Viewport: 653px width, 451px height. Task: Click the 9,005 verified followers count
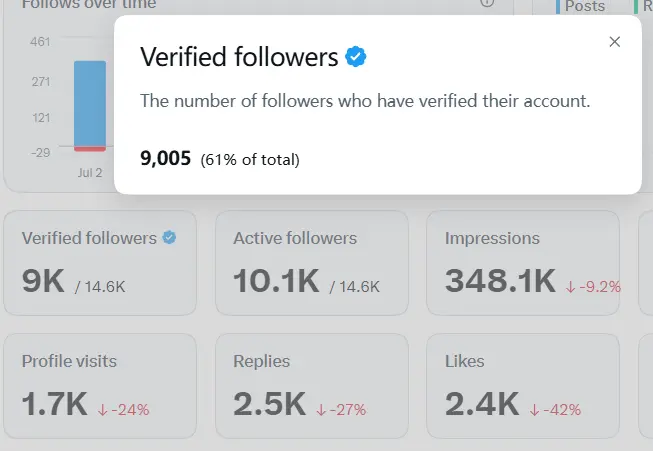(165, 158)
